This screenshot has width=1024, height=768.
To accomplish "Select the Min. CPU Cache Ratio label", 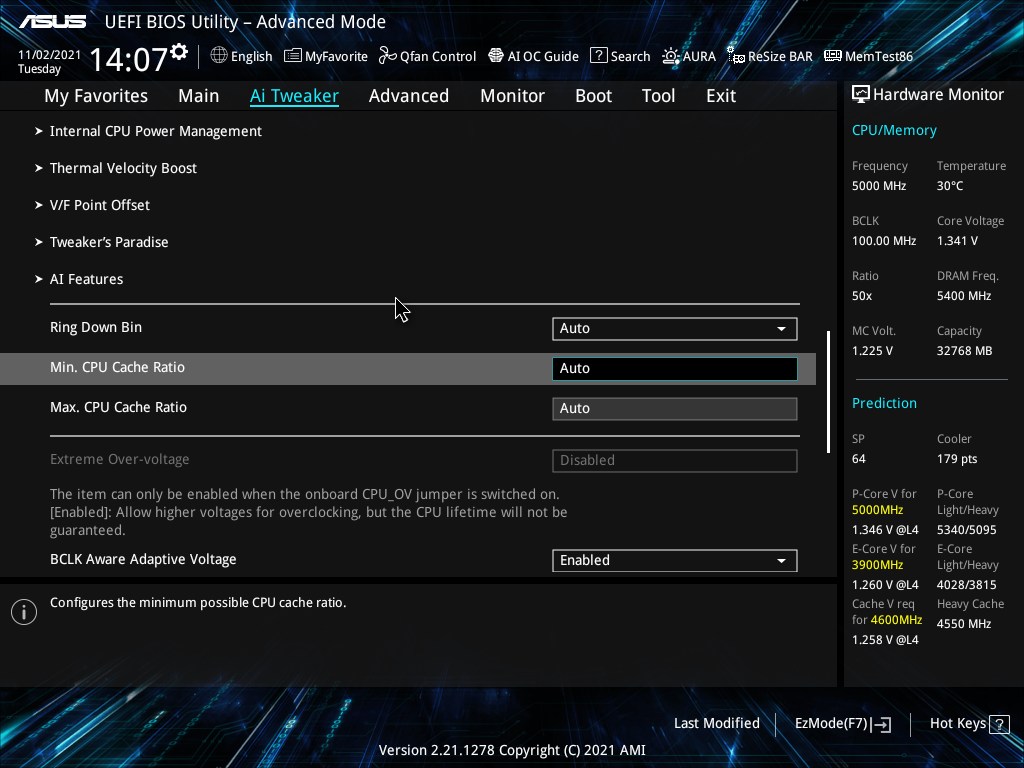I will coord(118,368).
